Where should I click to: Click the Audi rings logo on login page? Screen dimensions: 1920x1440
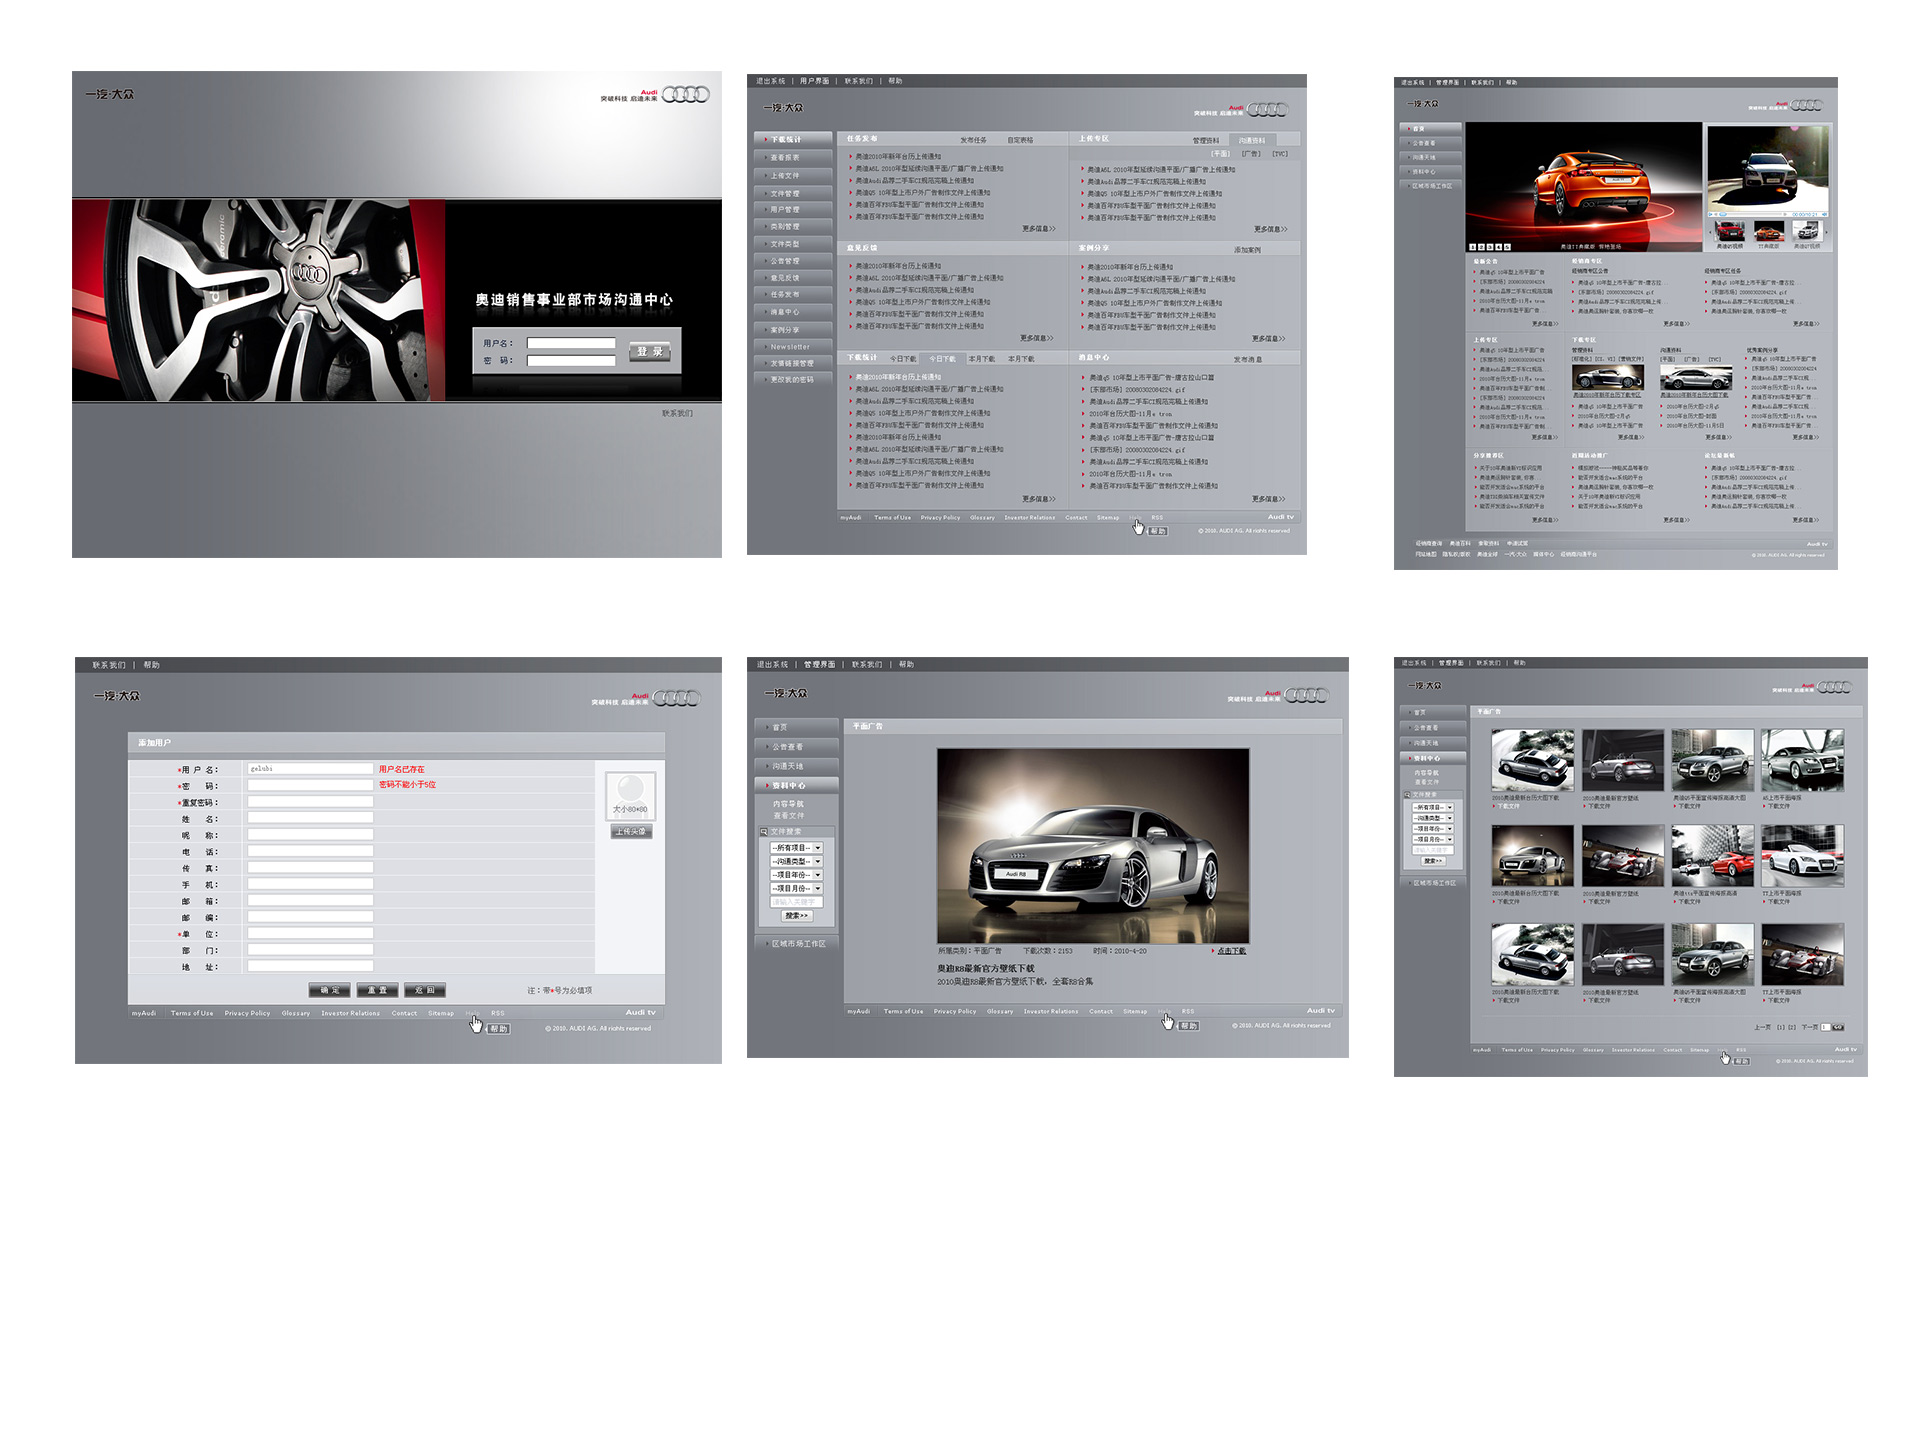pyautogui.click(x=686, y=94)
